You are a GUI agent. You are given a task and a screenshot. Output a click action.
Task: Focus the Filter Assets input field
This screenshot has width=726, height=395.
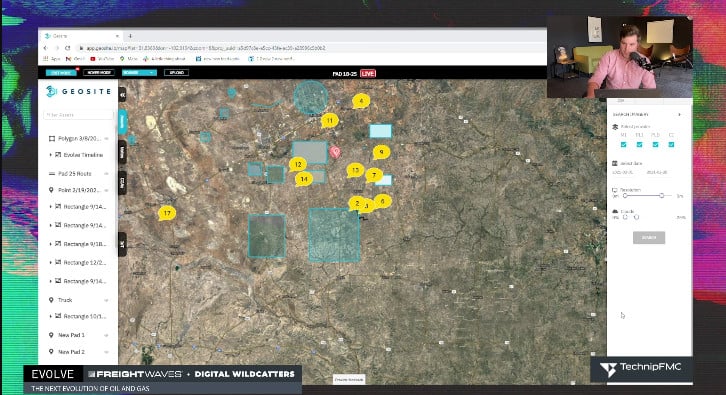pyautogui.click(x=78, y=114)
